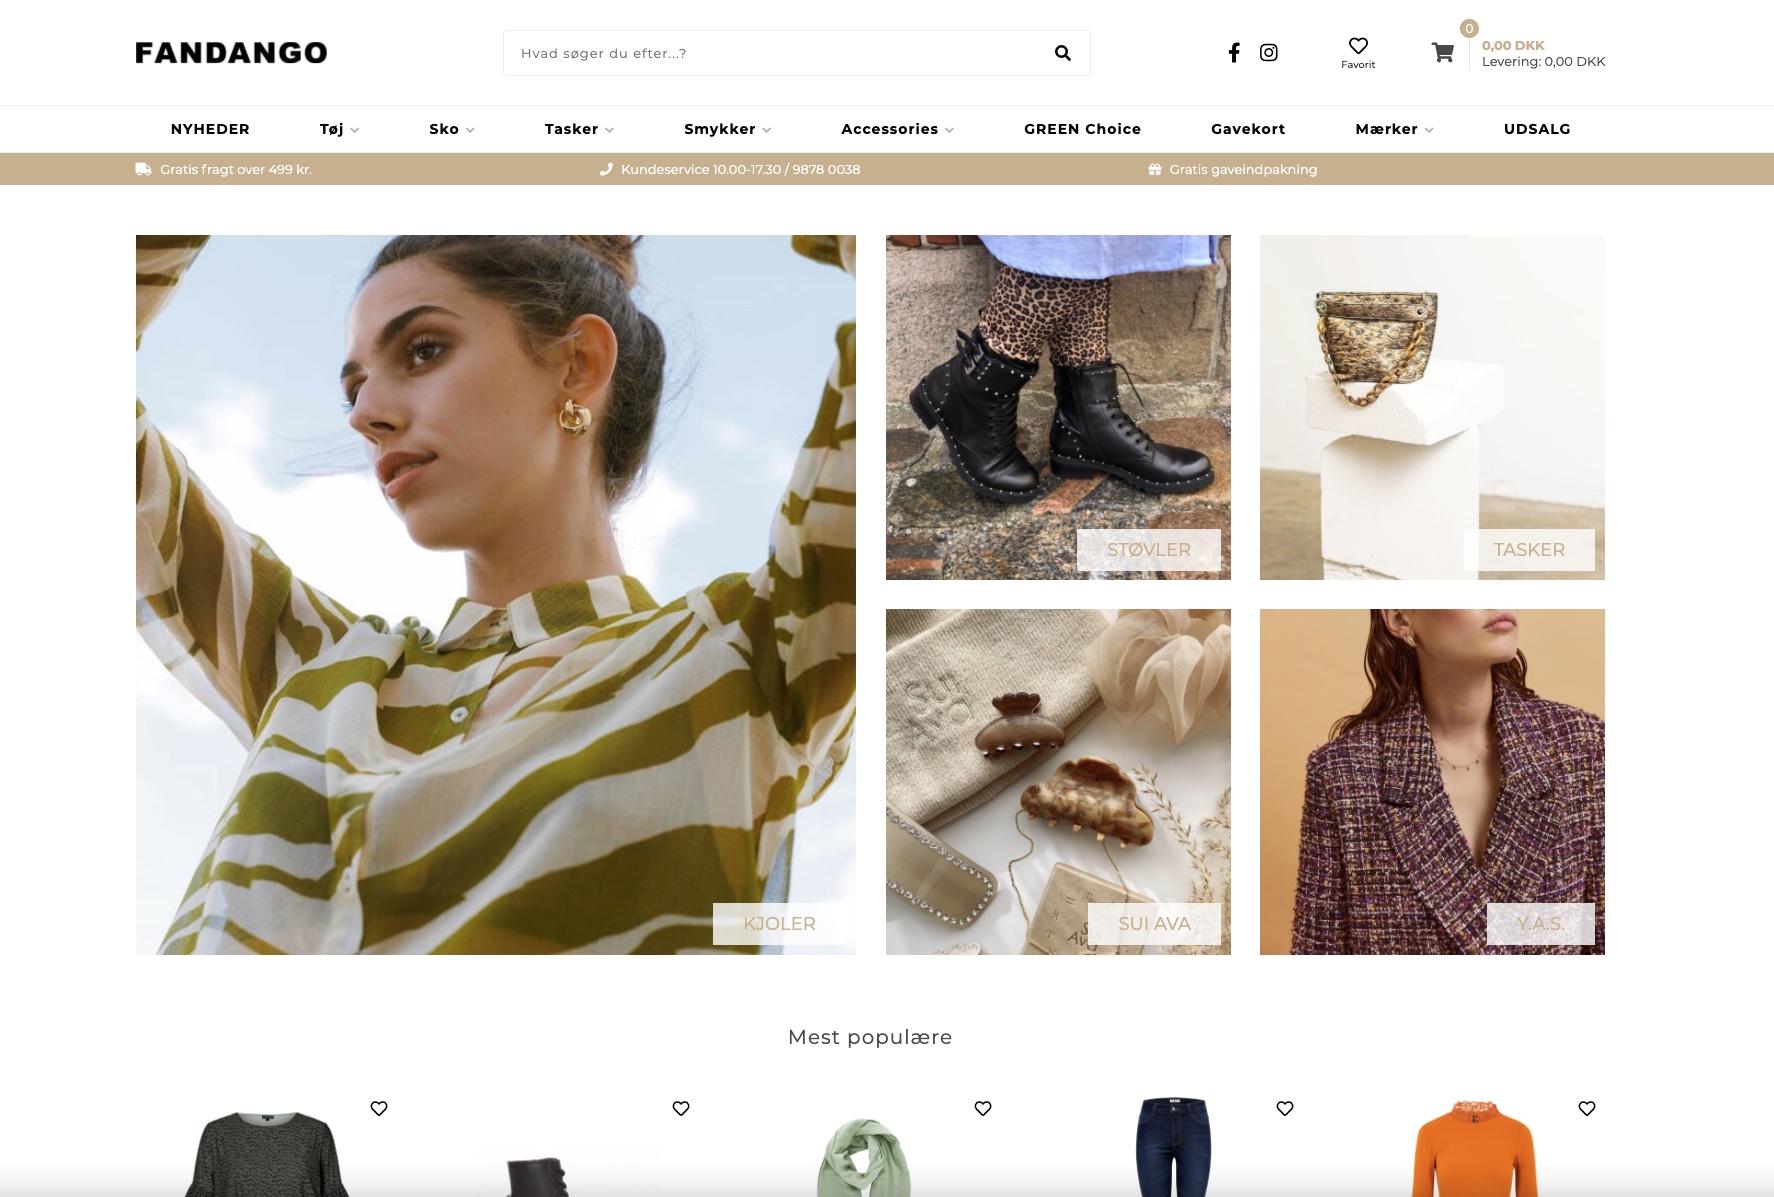Expand the Tøj dropdown menu

[x=339, y=129]
